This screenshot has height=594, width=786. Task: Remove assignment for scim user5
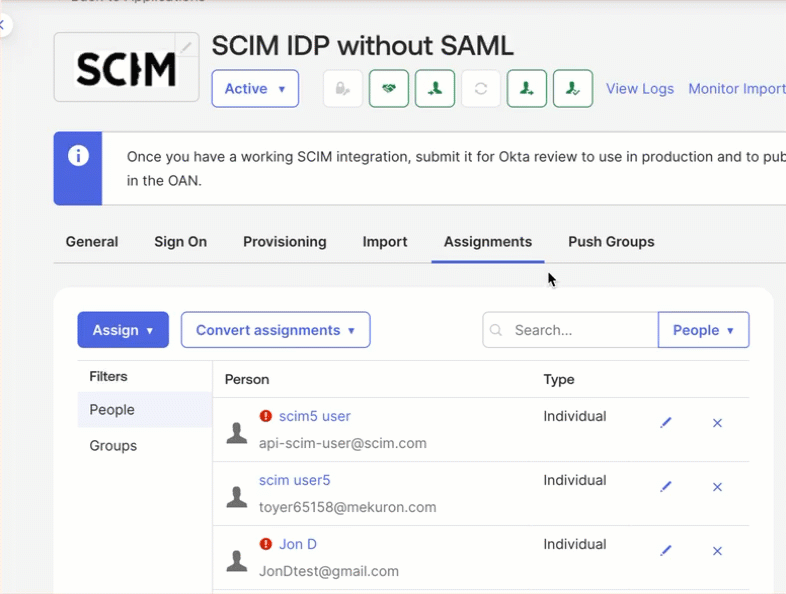pyautogui.click(x=717, y=487)
